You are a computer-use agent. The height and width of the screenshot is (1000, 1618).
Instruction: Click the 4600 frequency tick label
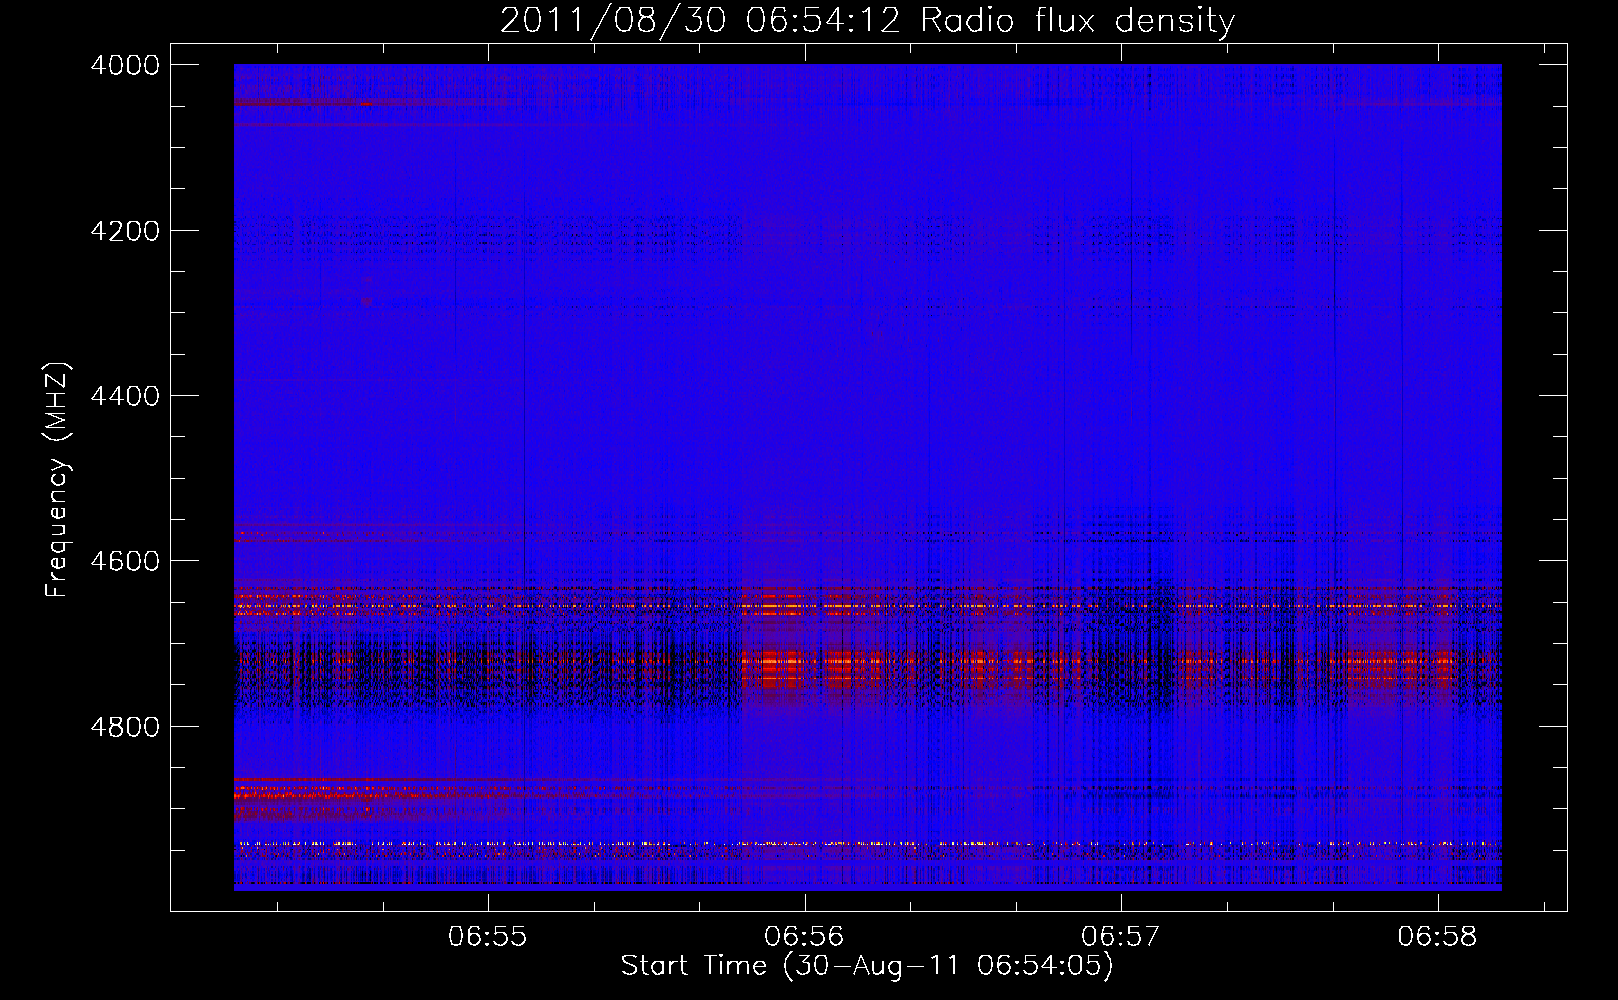point(125,561)
